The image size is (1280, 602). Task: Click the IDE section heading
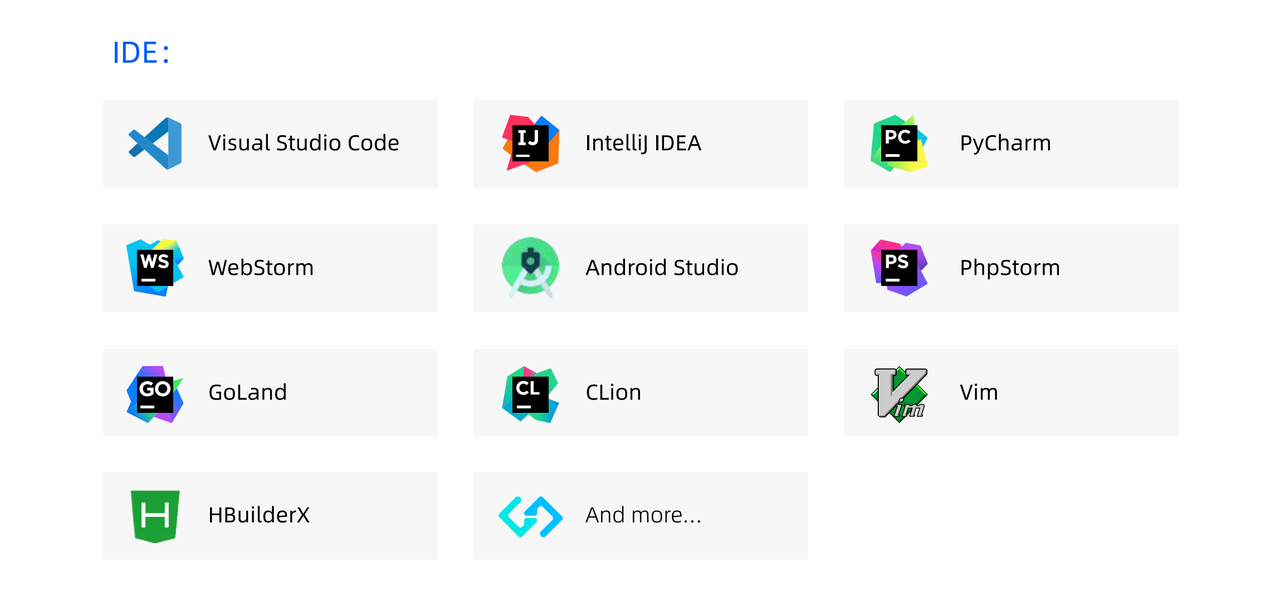pos(141,52)
